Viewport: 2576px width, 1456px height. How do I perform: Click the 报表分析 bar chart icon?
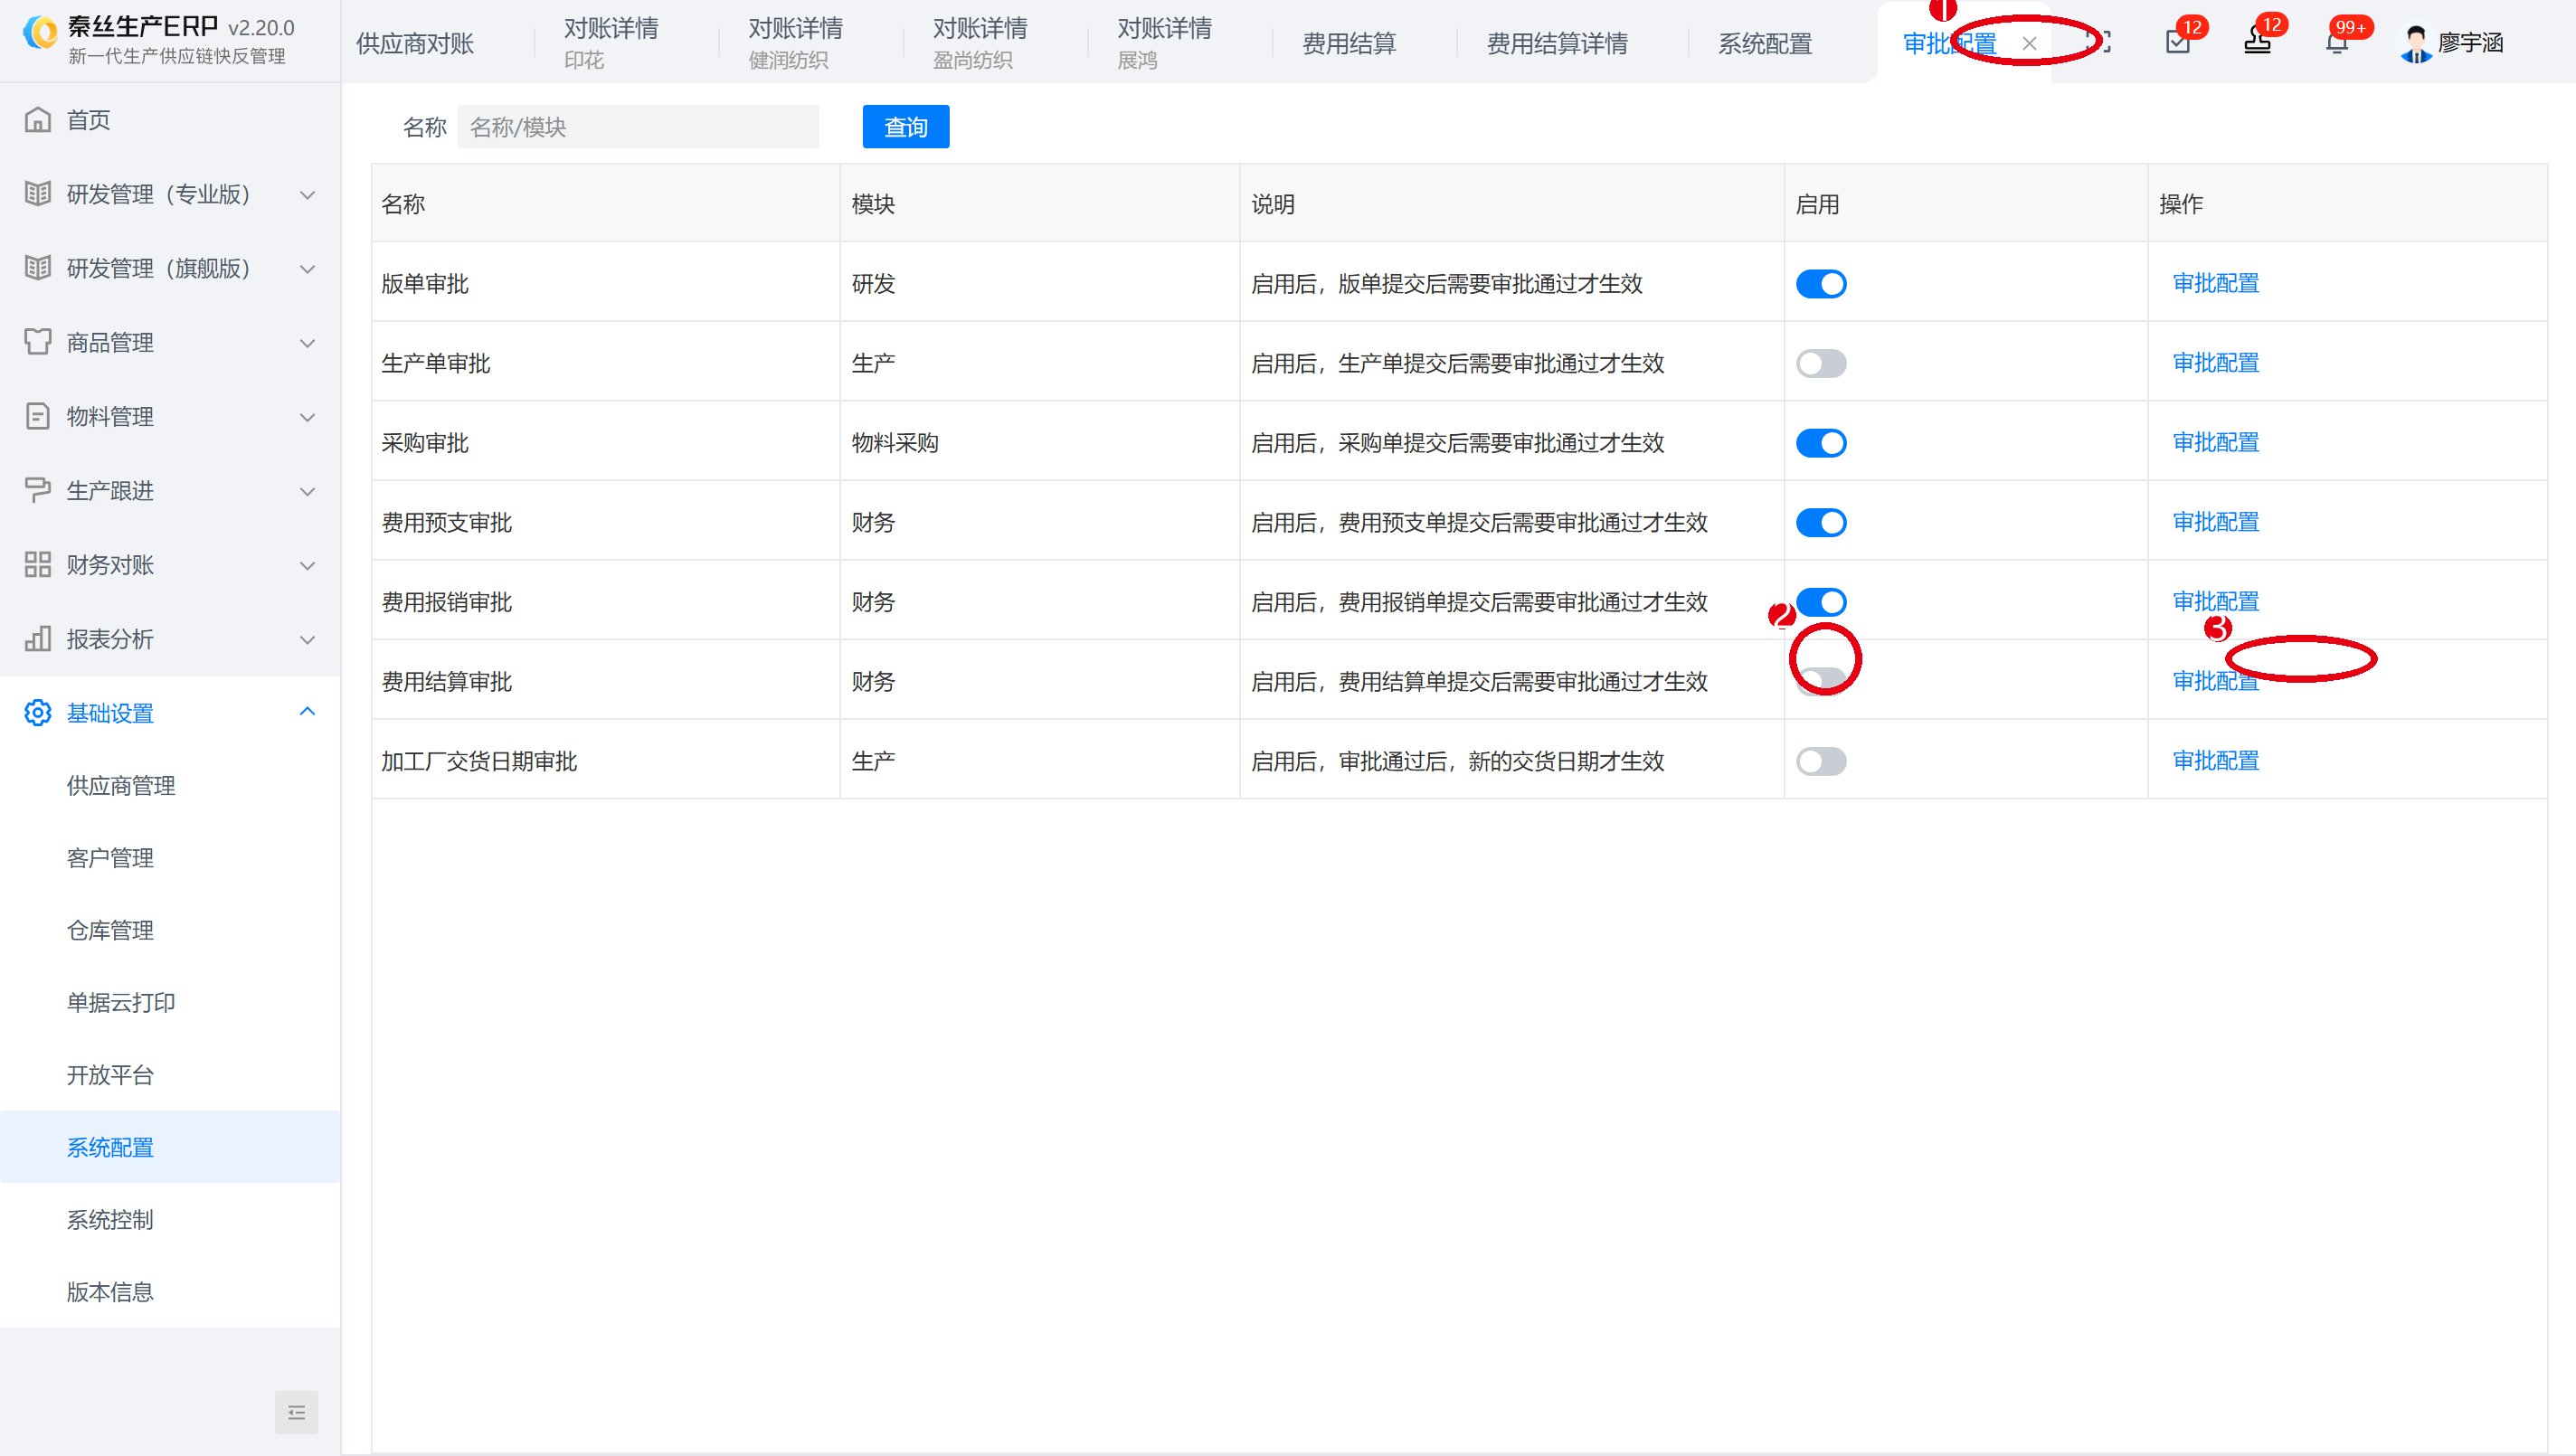[x=38, y=638]
